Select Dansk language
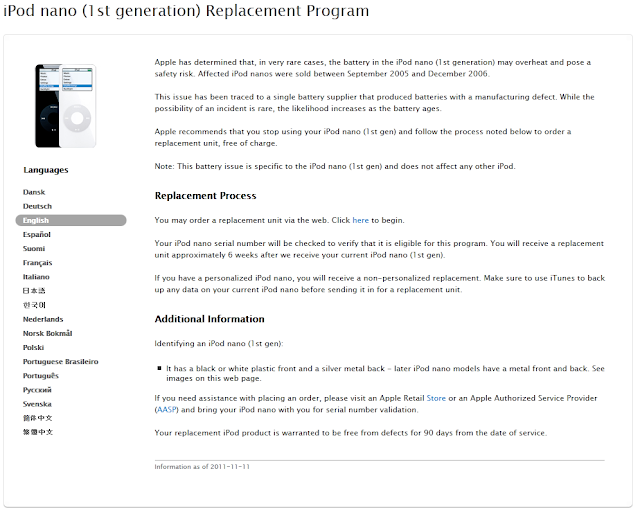 pos(34,192)
